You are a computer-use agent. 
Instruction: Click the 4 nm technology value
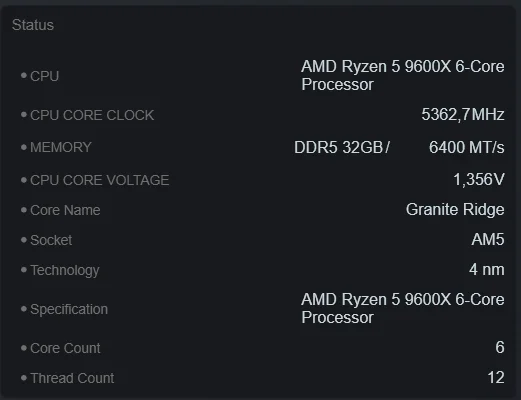(487, 270)
